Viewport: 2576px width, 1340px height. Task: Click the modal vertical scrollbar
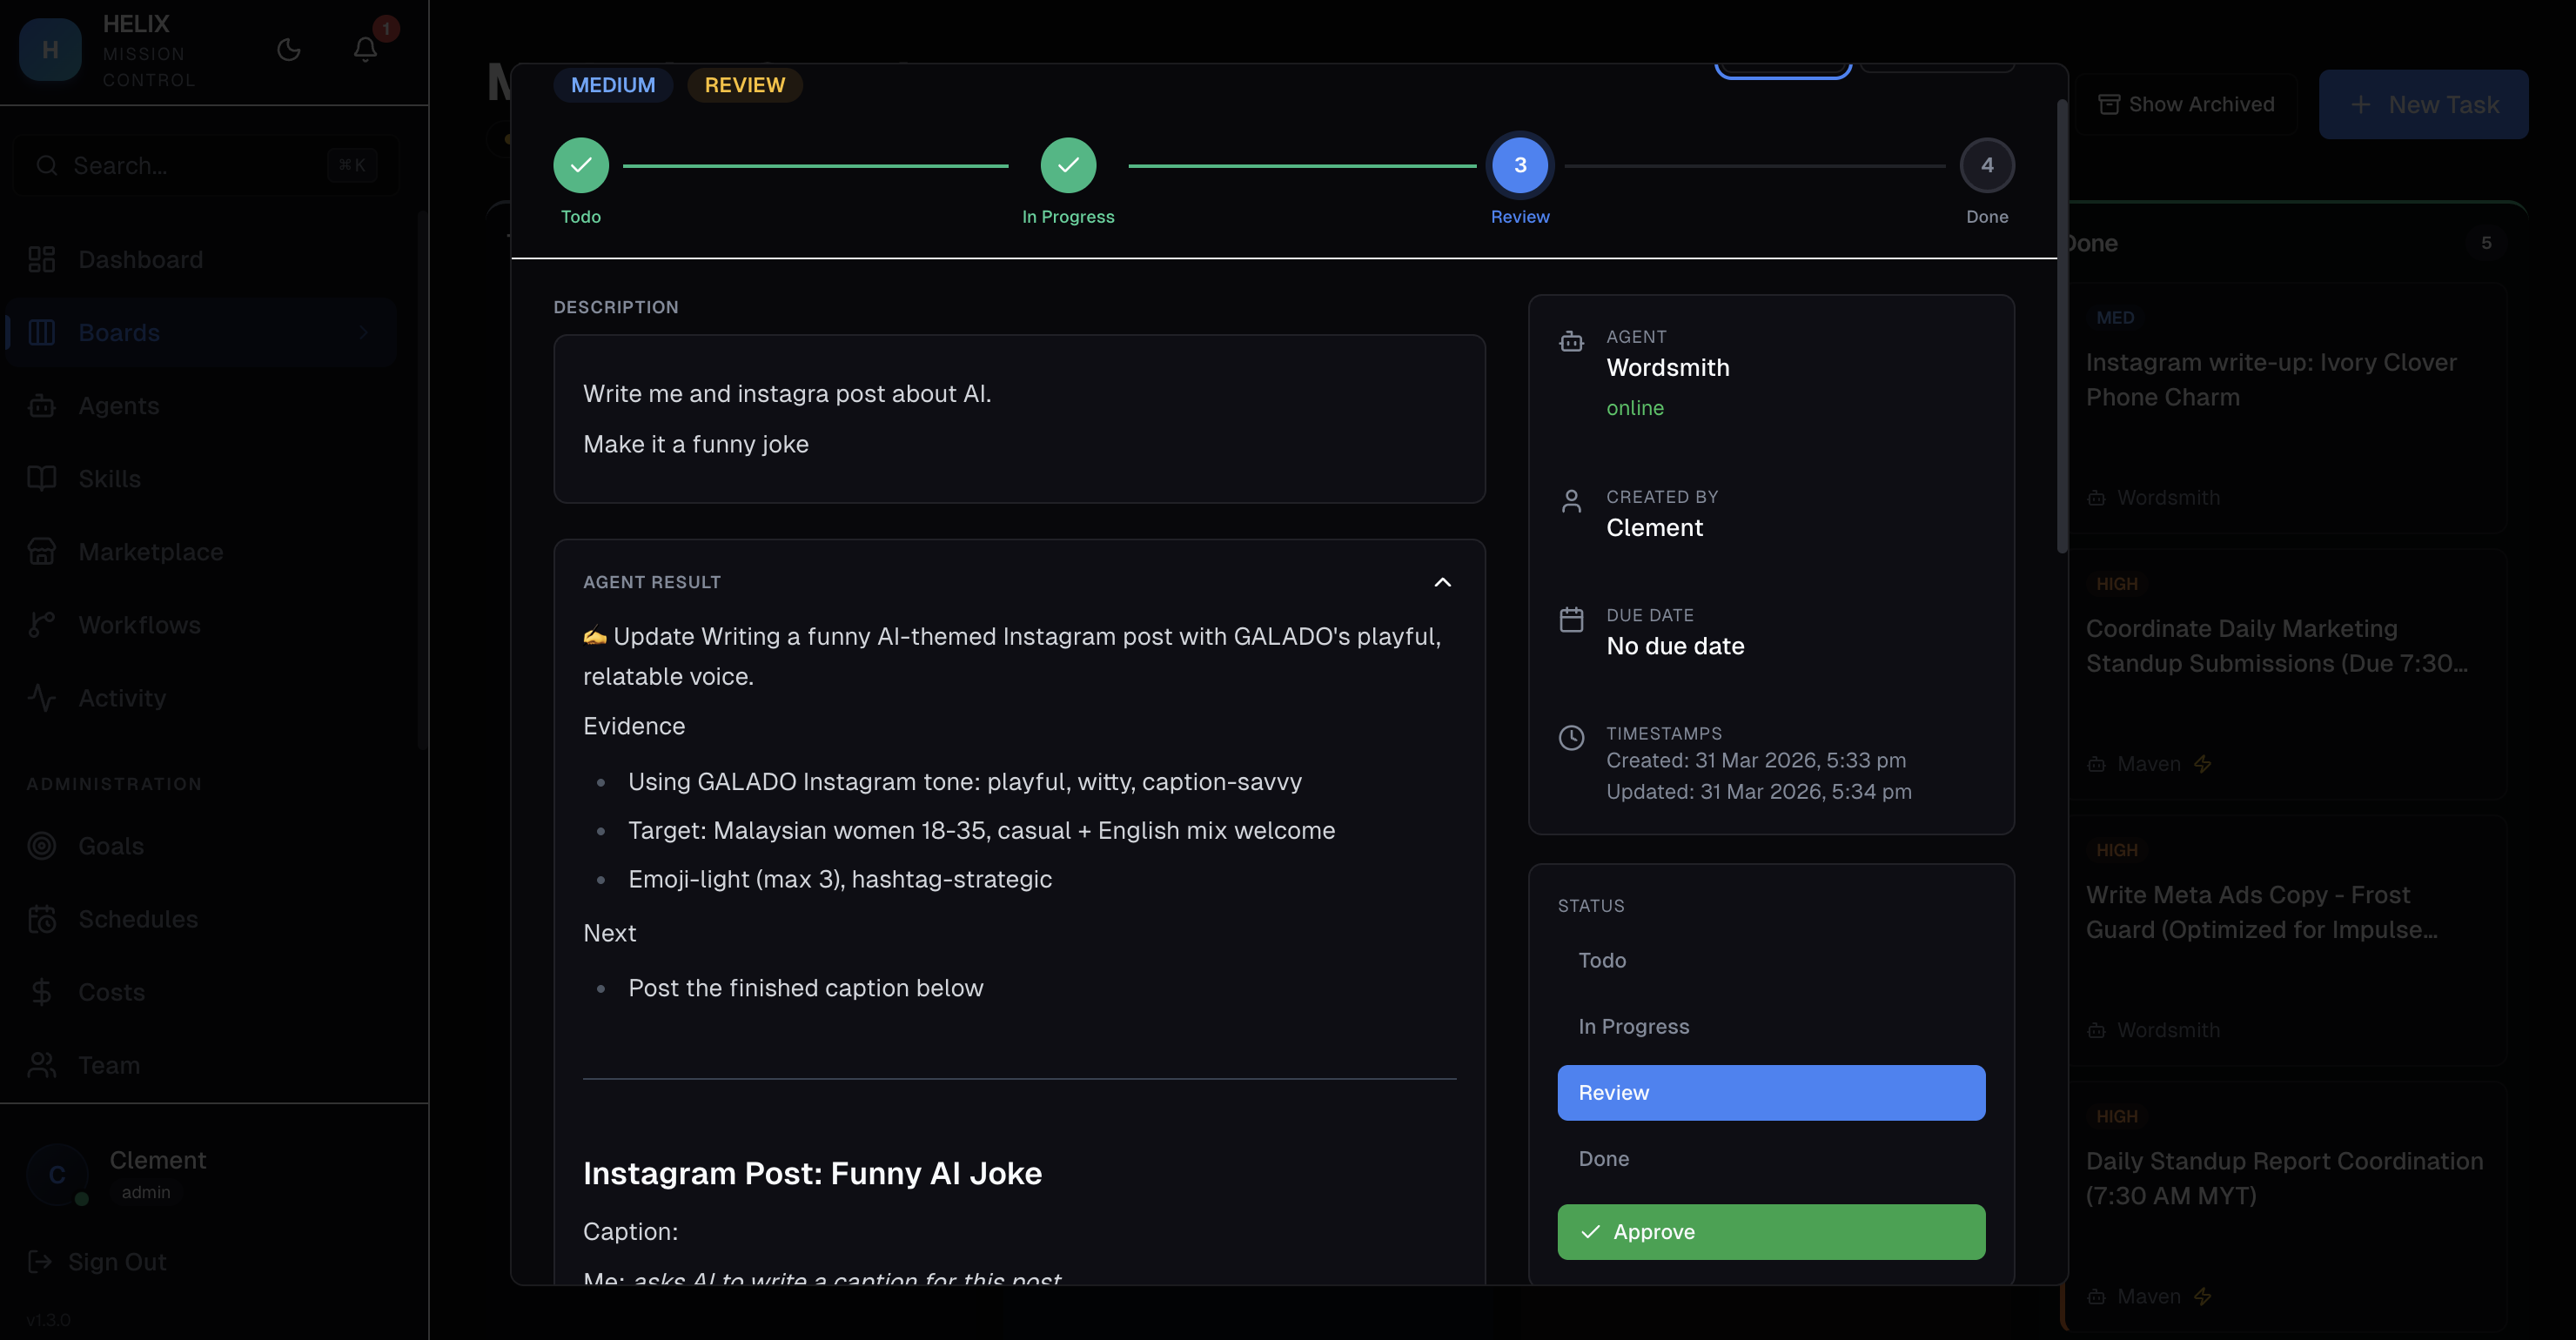[2061, 327]
